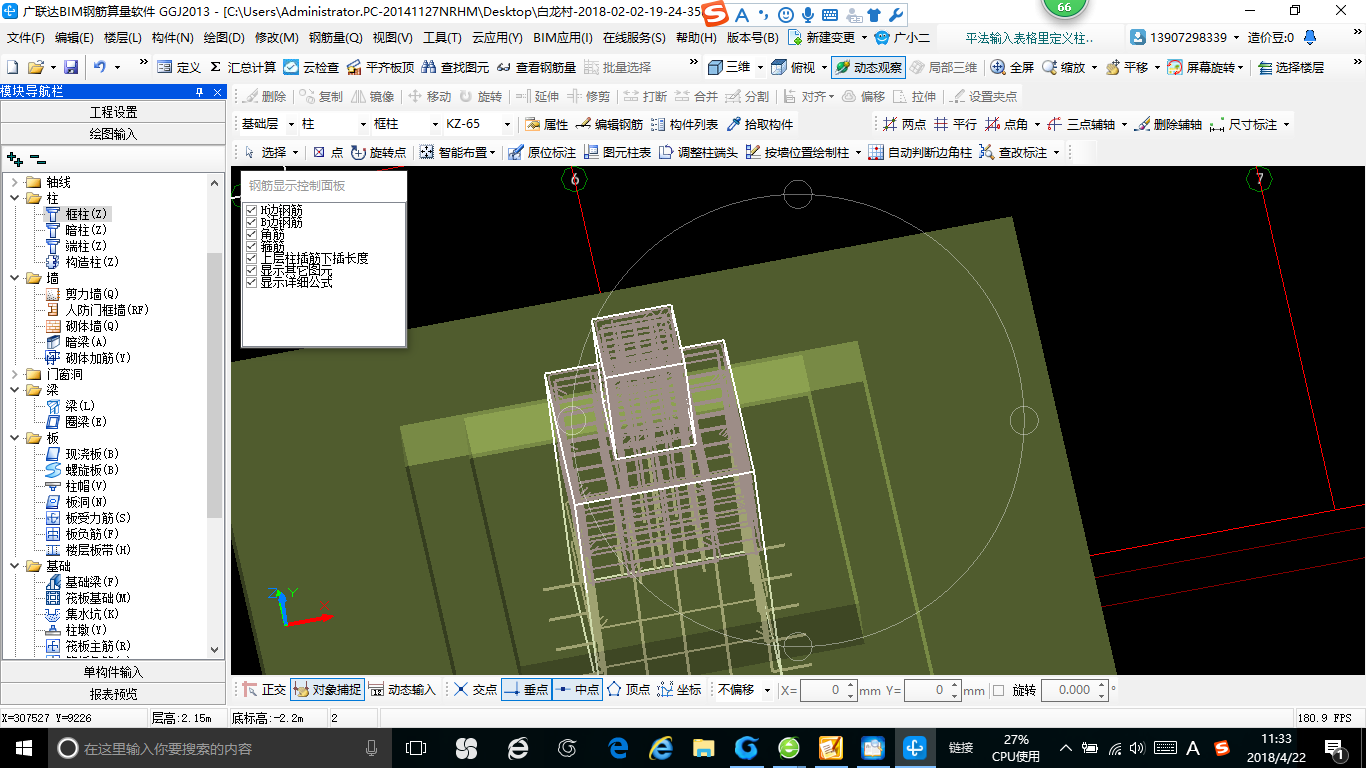The height and width of the screenshot is (768, 1366).
Task: Click the undo arrow icon
Action: click(x=100, y=67)
